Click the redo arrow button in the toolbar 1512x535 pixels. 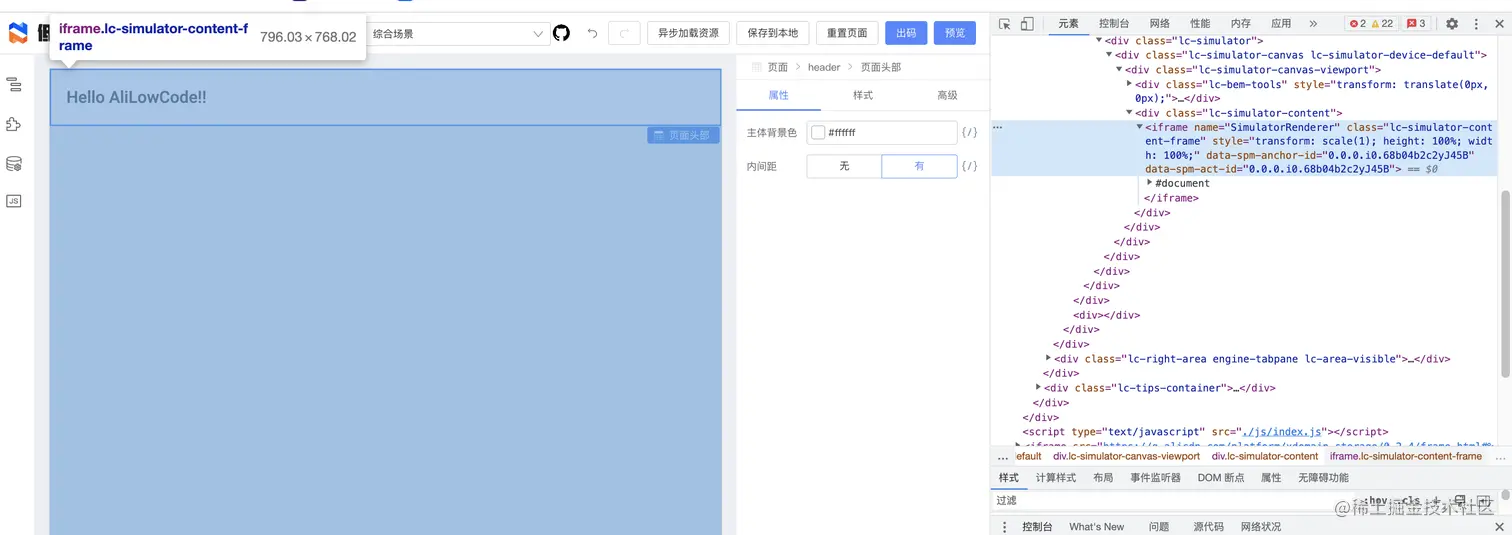tap(624, 33)
